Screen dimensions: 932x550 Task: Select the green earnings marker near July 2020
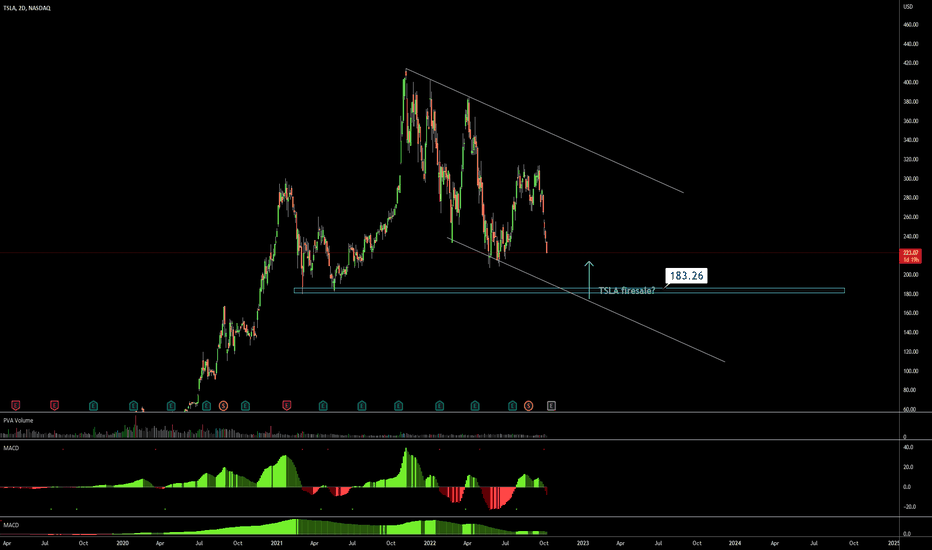tap(206, 406)
